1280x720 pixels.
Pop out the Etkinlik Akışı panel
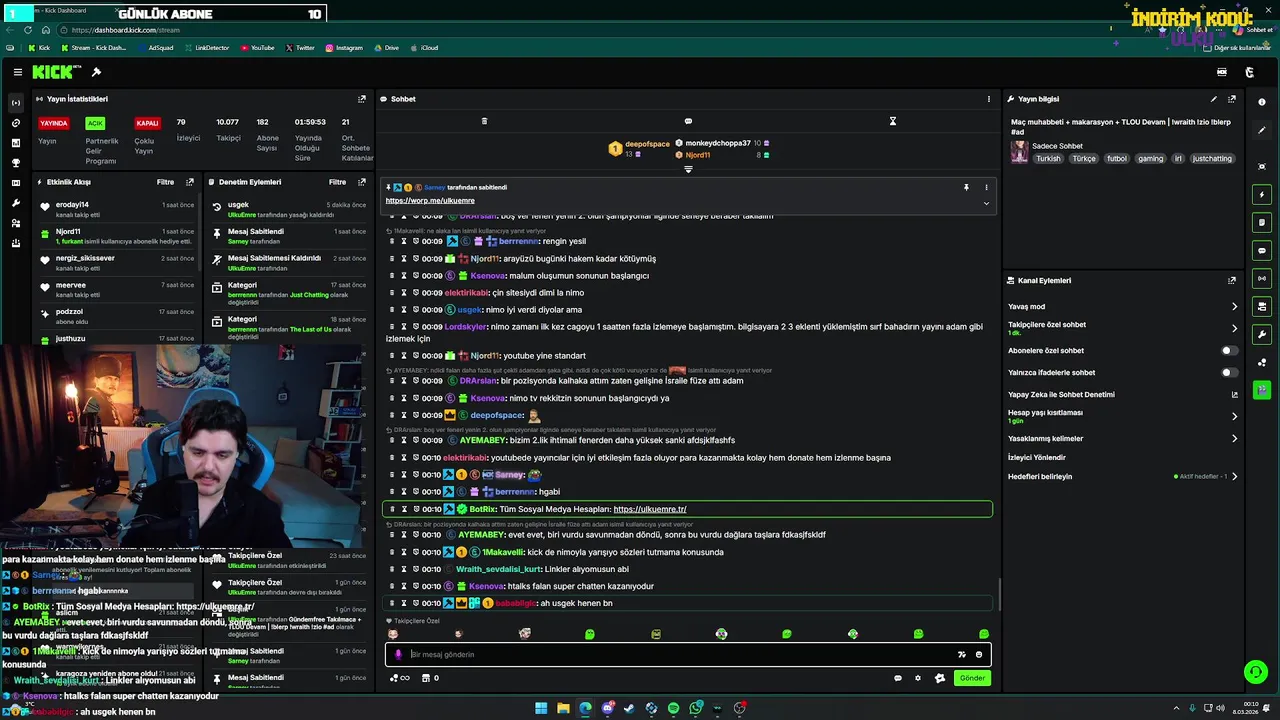coord(190,182)
